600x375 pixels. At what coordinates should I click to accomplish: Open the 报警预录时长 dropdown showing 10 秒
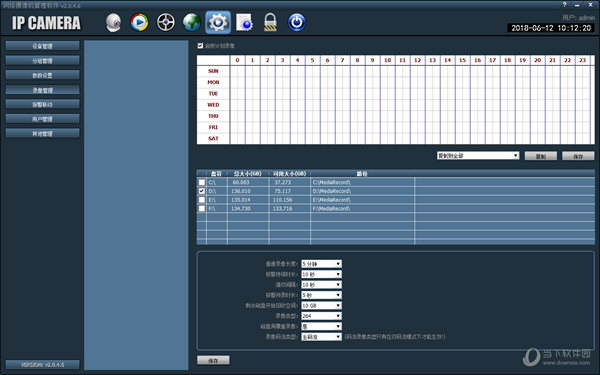(321, 274)
